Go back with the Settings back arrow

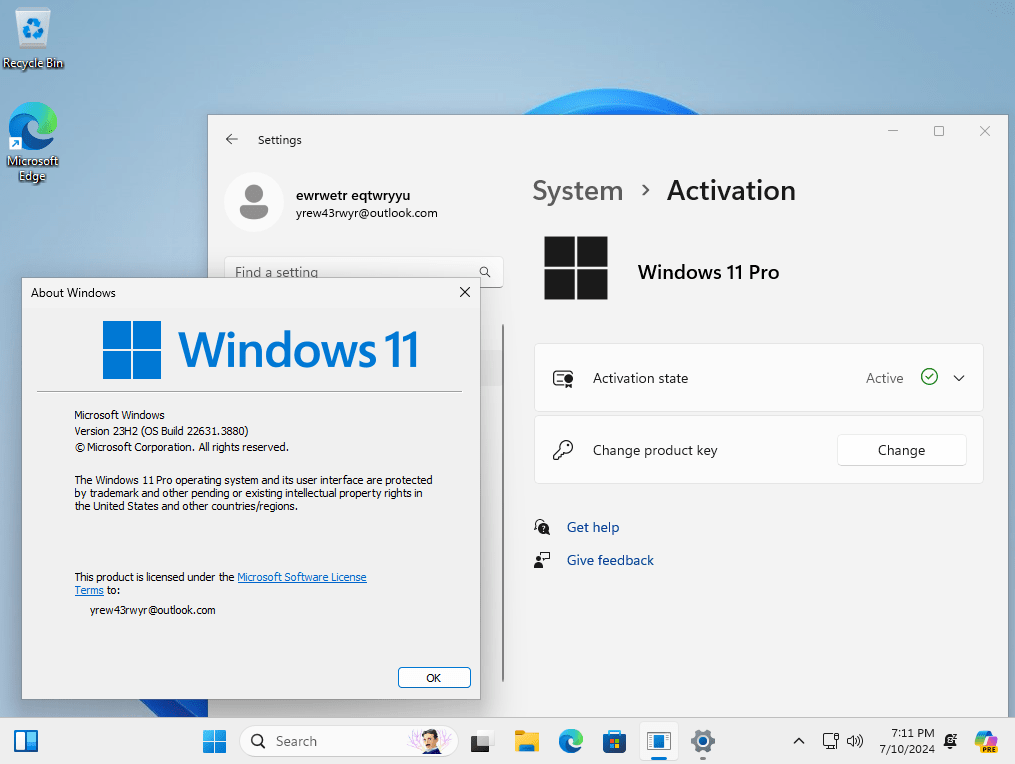(232, 140)
